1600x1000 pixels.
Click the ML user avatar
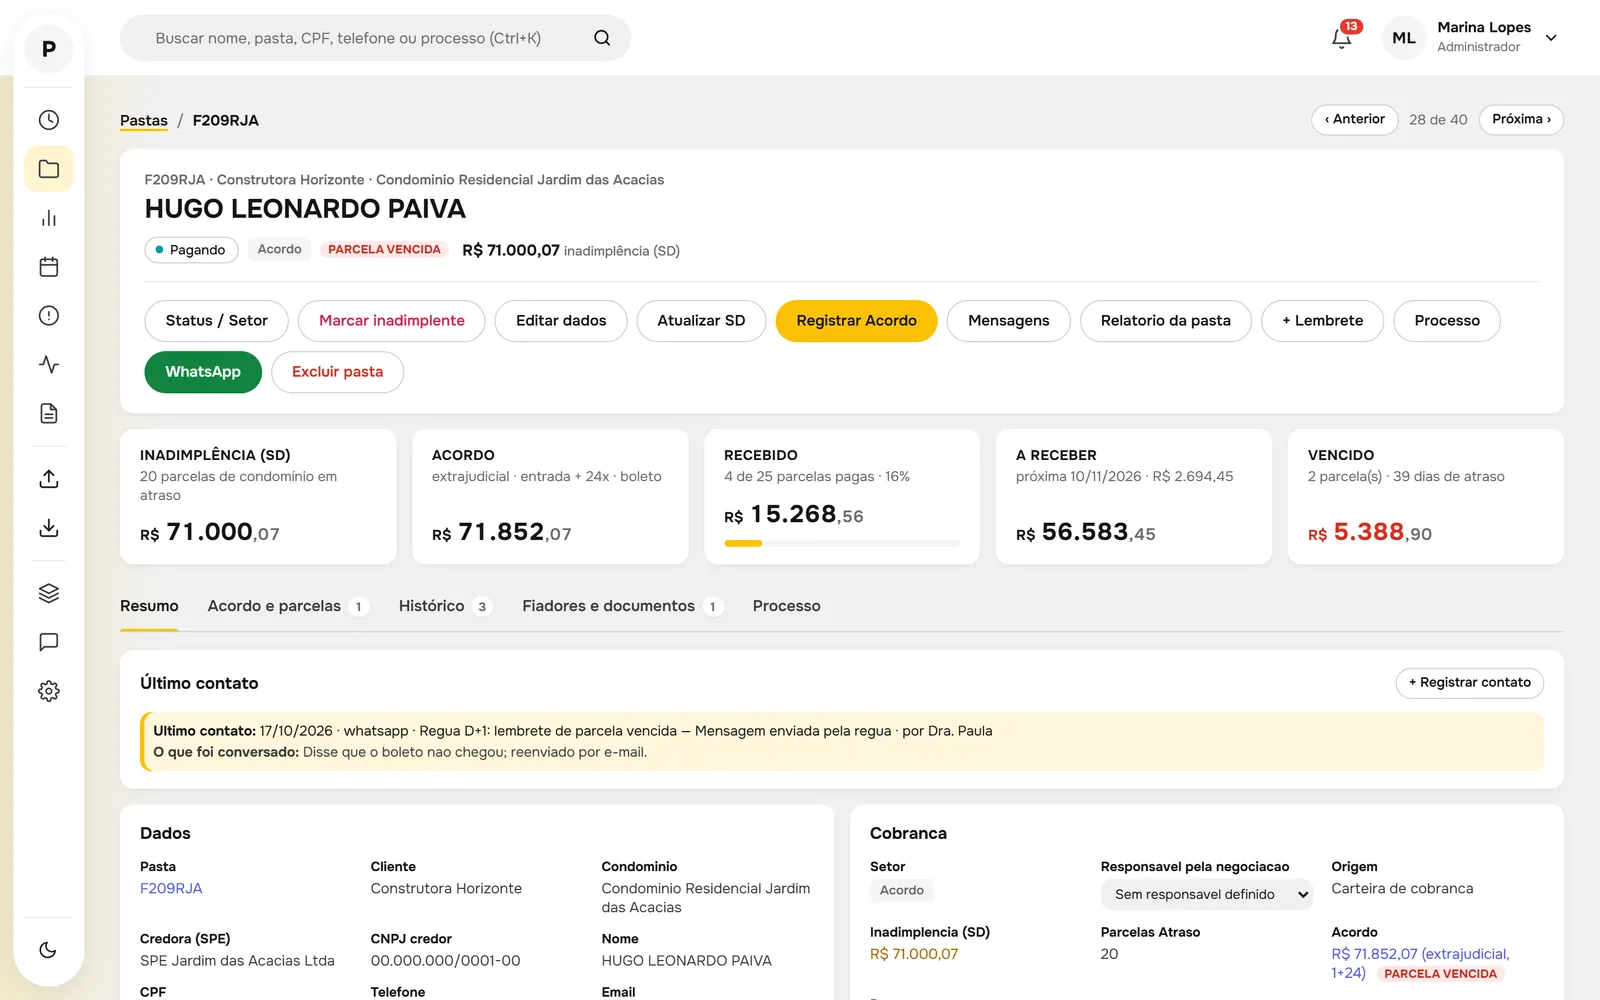pyautogui.click(x=1404, y=38)
